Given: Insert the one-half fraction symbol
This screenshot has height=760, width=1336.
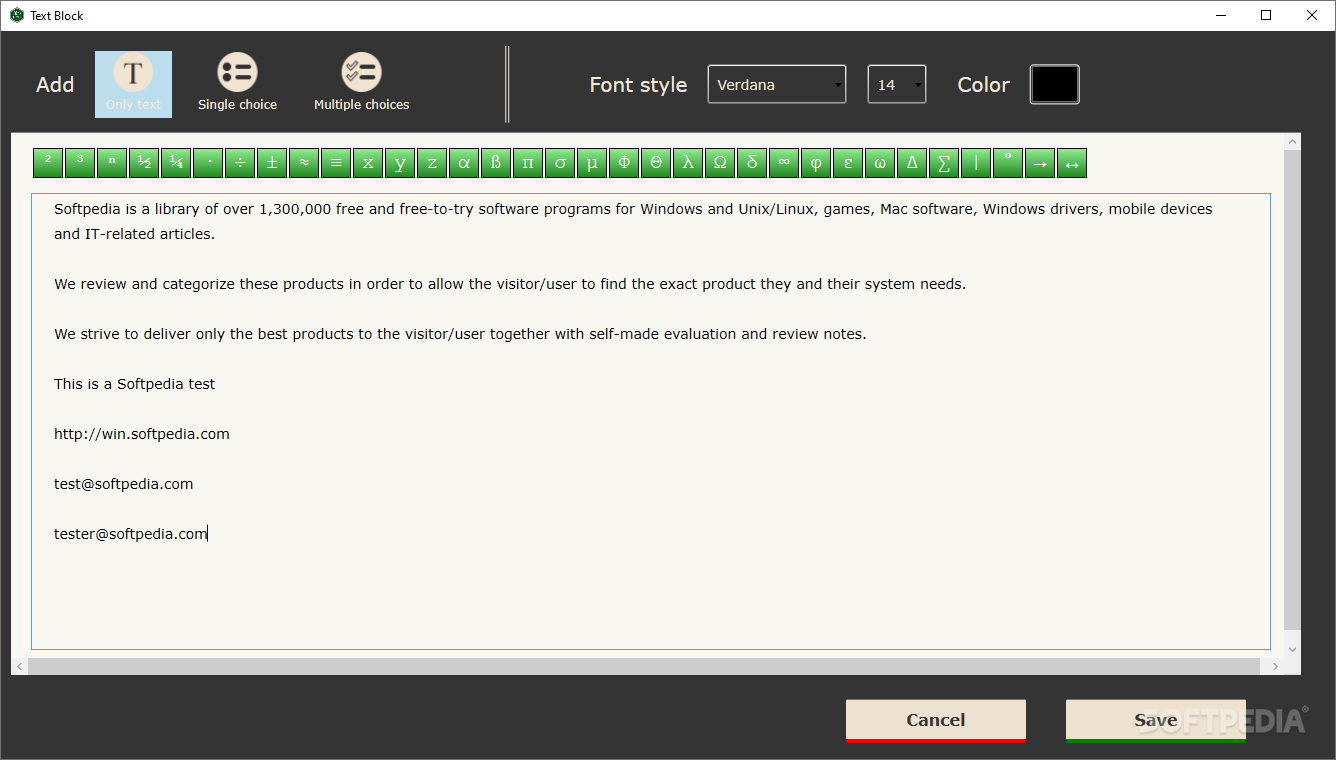Looking at the screenshot, I should pos(144,163).
